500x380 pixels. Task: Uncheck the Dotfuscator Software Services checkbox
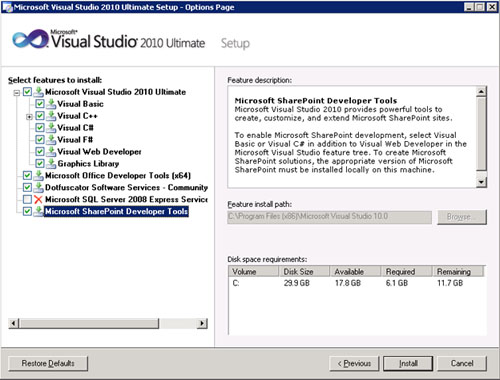tap(27, 187)
